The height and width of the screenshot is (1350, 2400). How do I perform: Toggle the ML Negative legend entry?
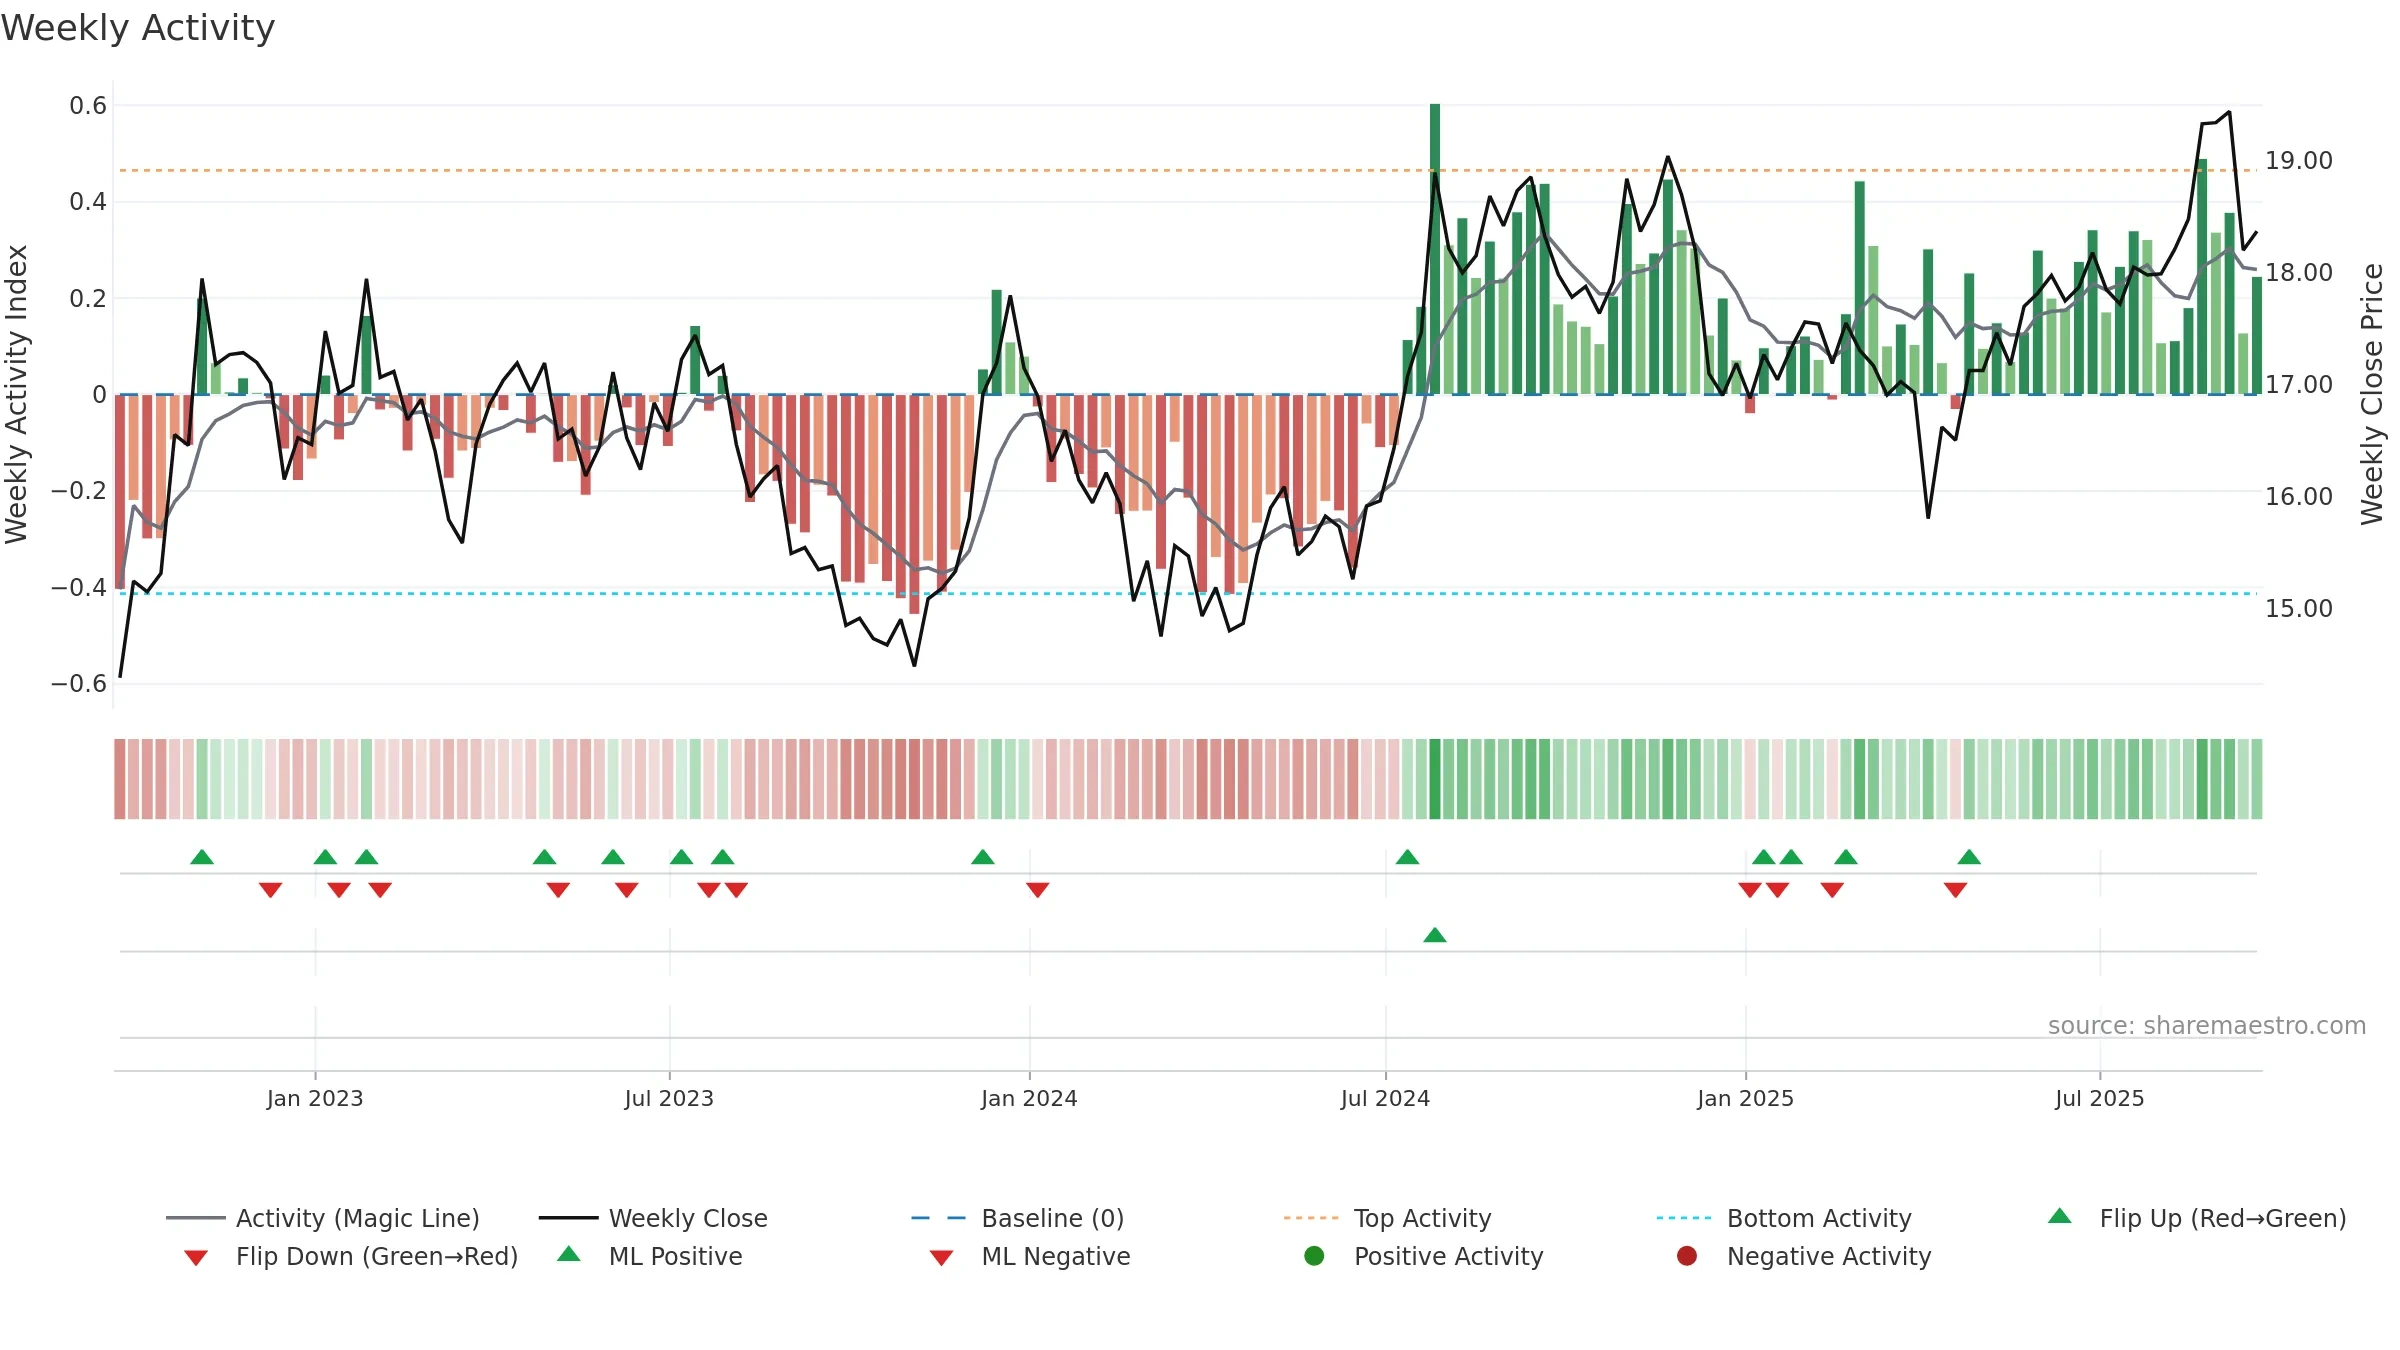(x=1030, y=1256)
